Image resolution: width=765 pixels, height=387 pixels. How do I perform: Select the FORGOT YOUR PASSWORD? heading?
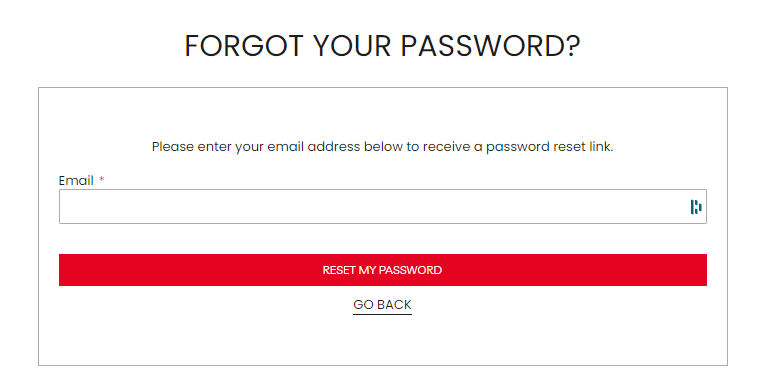(x=382, y=46)
